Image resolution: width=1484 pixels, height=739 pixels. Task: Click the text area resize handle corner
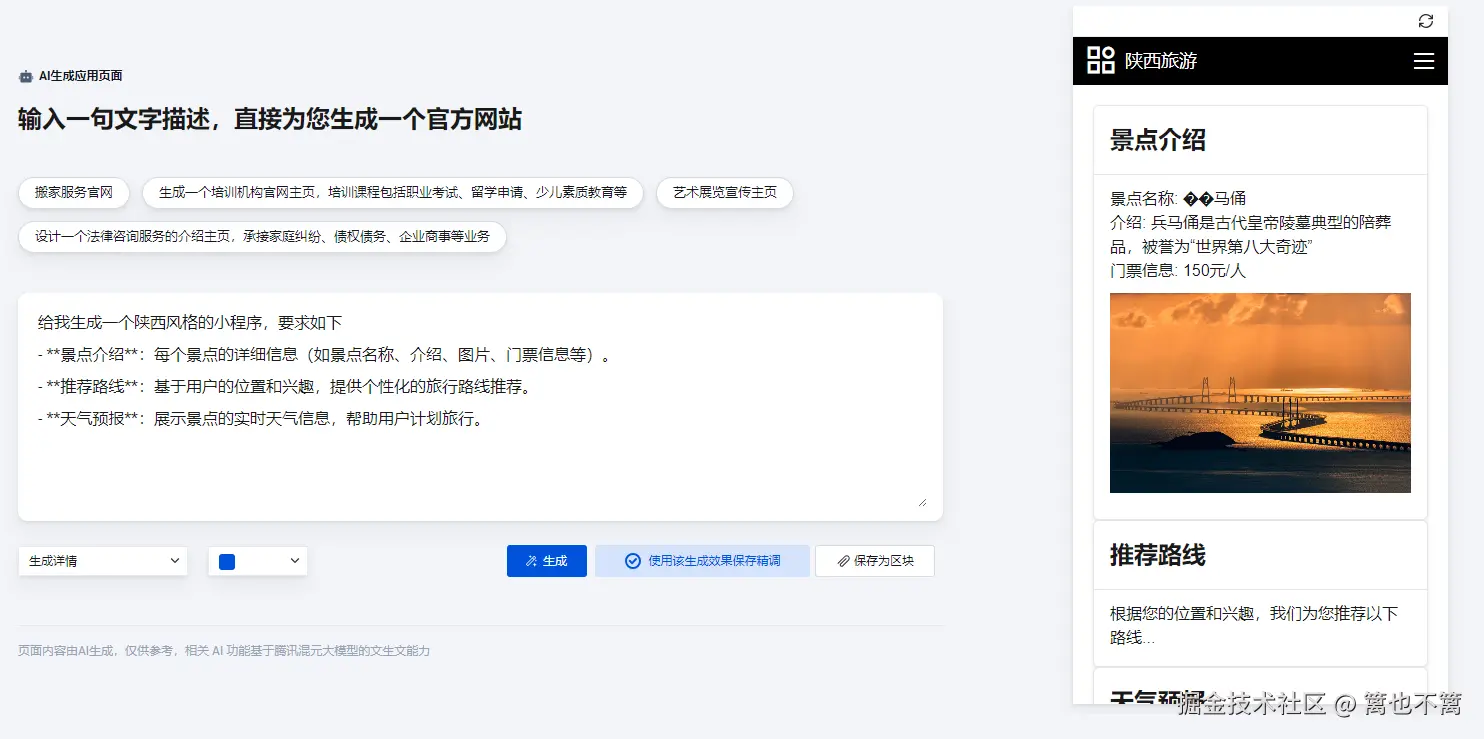[x=922, y=501]
